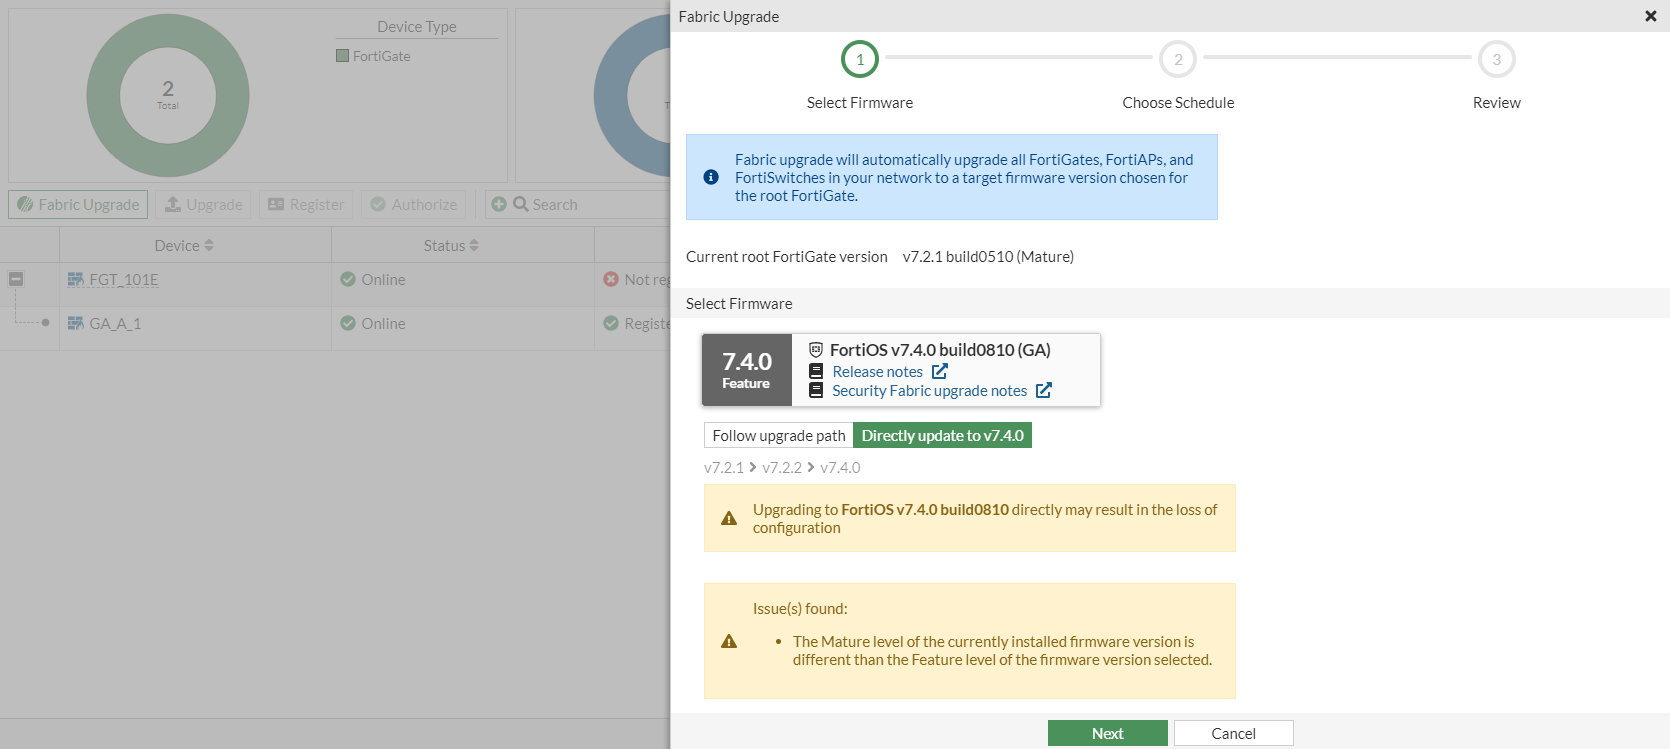1670x749 pixels.
Task: Click the Next button
Action: [x=1107, y=733]
